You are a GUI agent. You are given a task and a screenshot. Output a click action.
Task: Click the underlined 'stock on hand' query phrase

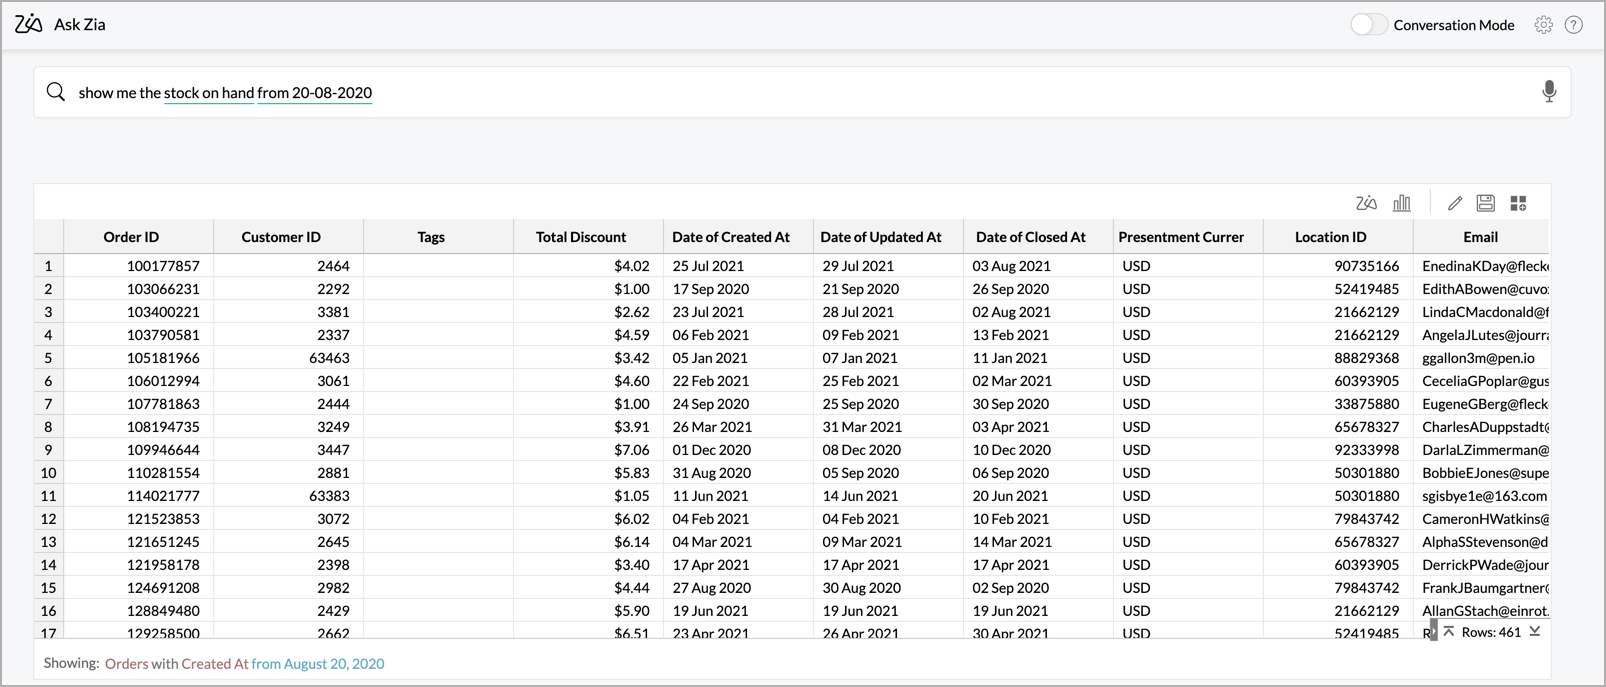pos(208,93)
